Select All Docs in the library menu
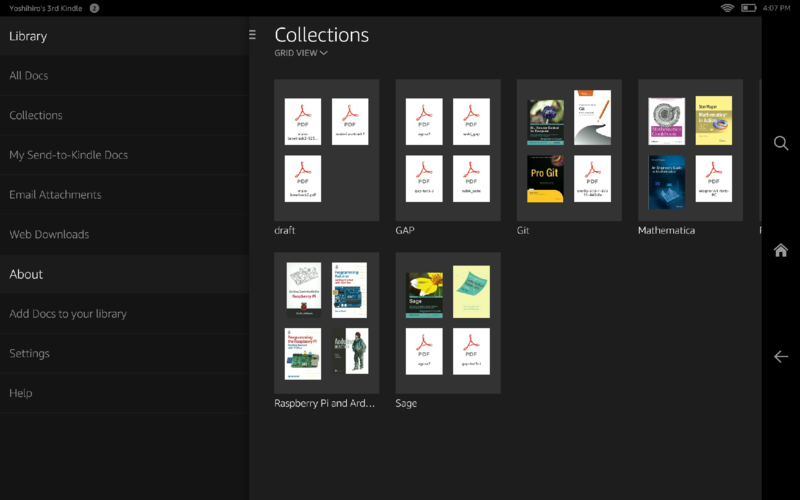The width and height of the screenshot is (800, 500). 124,76
